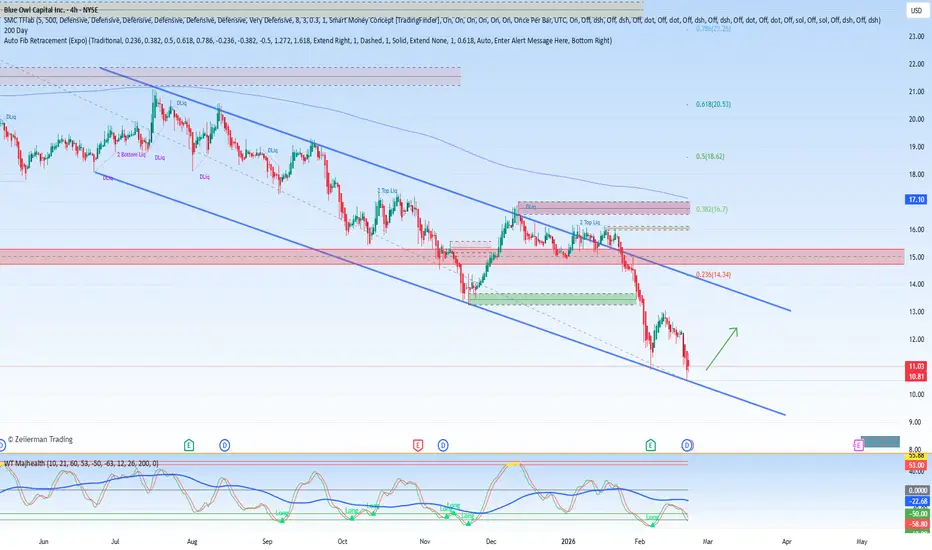Click the Sep label on time axis

tap(267, 542)
